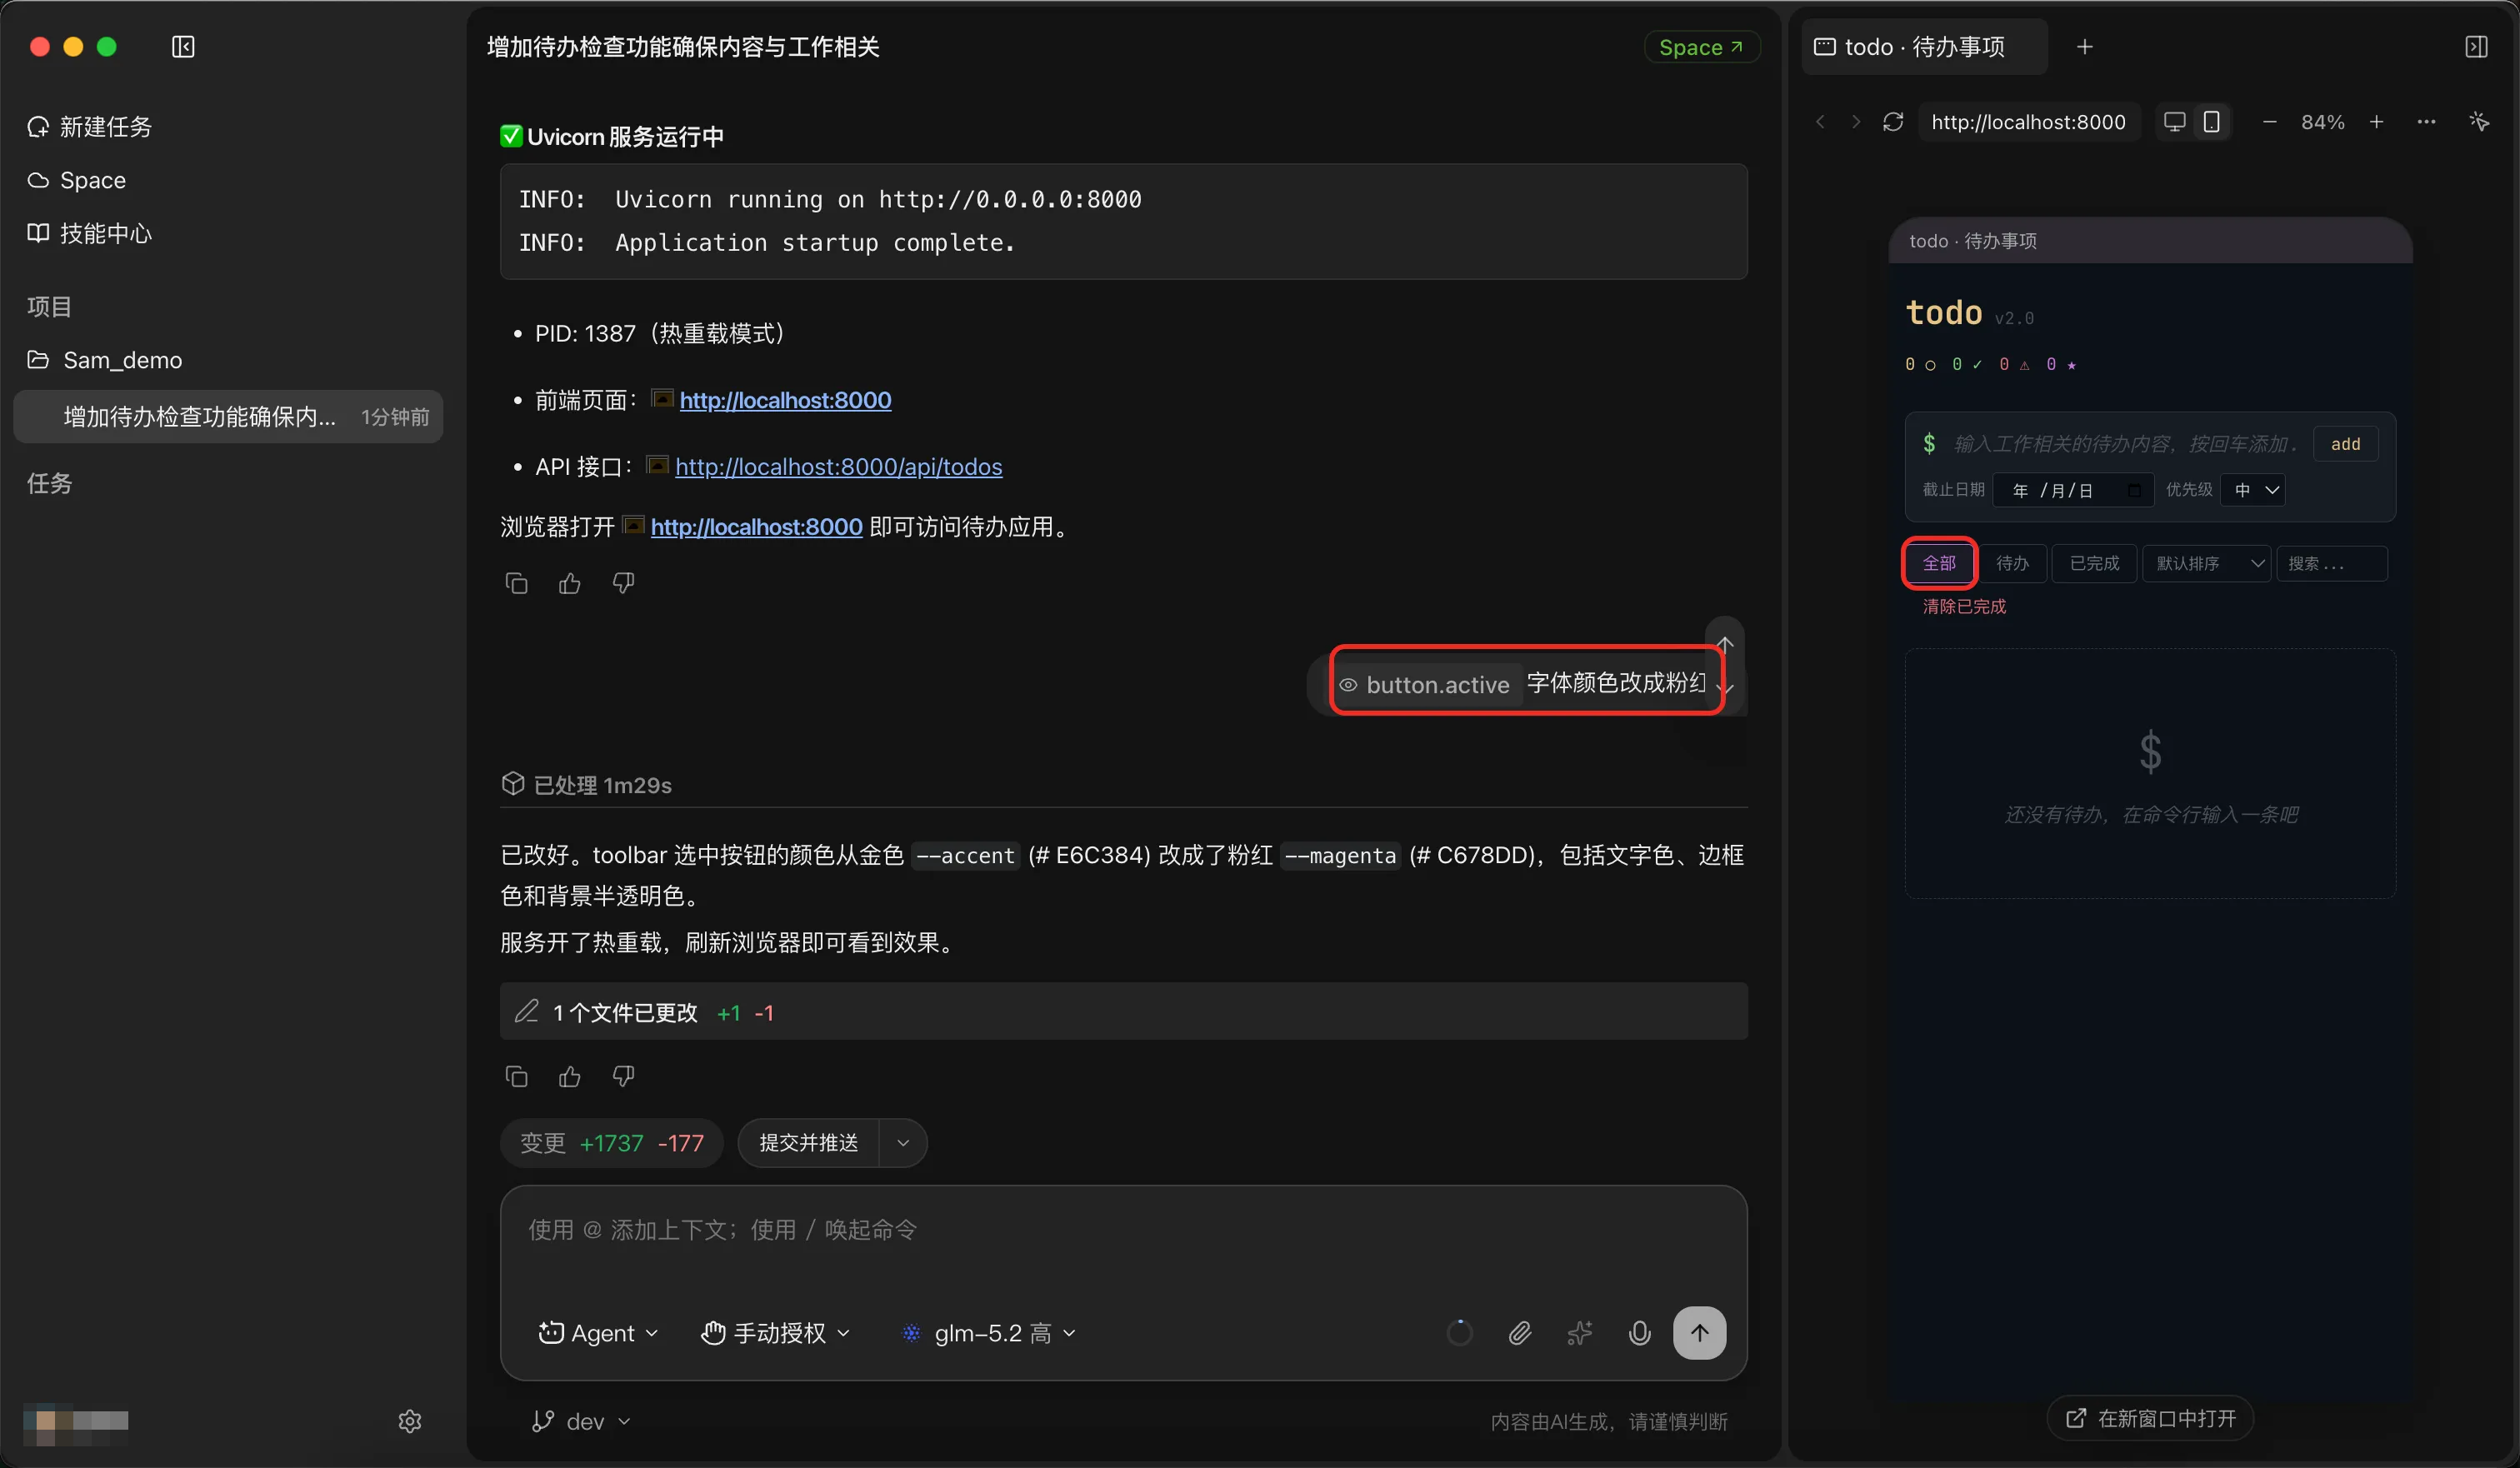Open the 变更 +1737 -177 diff
The image size is (2520, 1468).
click(x=611, y=1143)
